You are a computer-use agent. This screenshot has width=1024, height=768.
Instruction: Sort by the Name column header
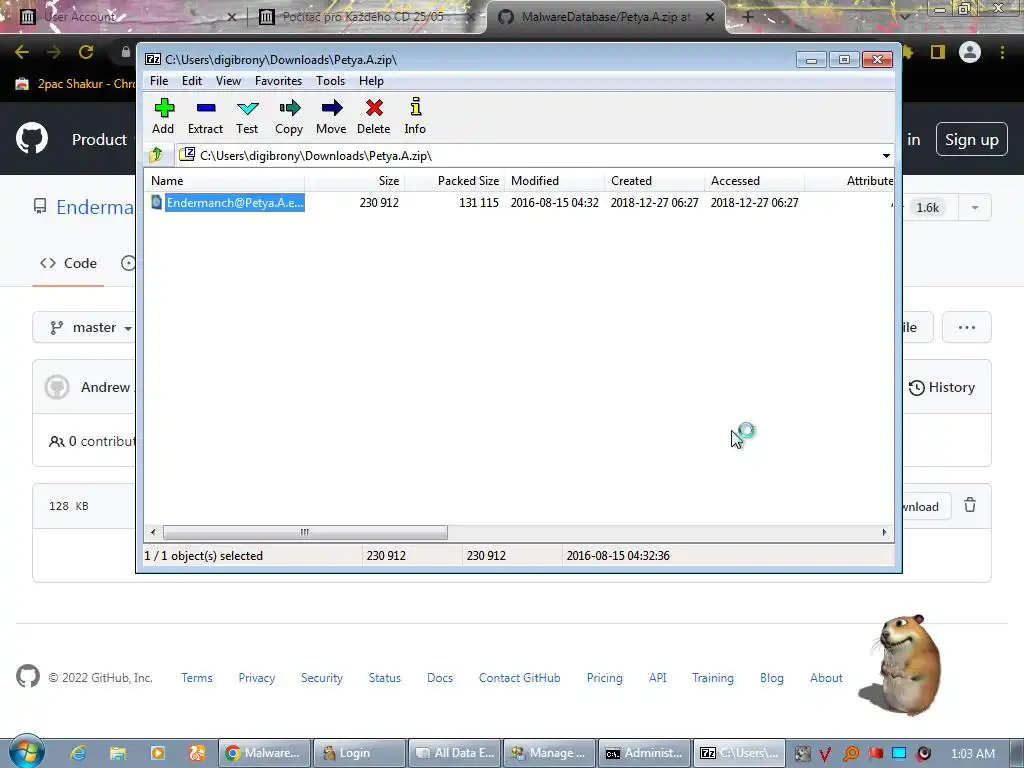[x=224, y=181]
